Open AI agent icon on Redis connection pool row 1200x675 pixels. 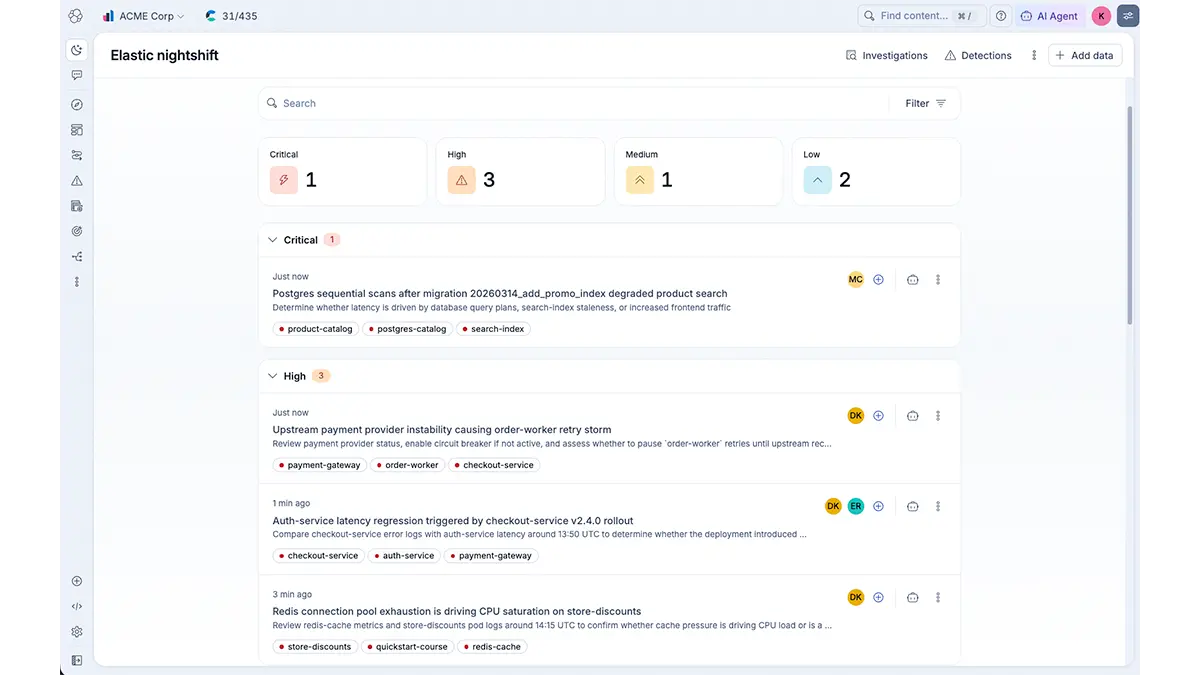point(913,598)
